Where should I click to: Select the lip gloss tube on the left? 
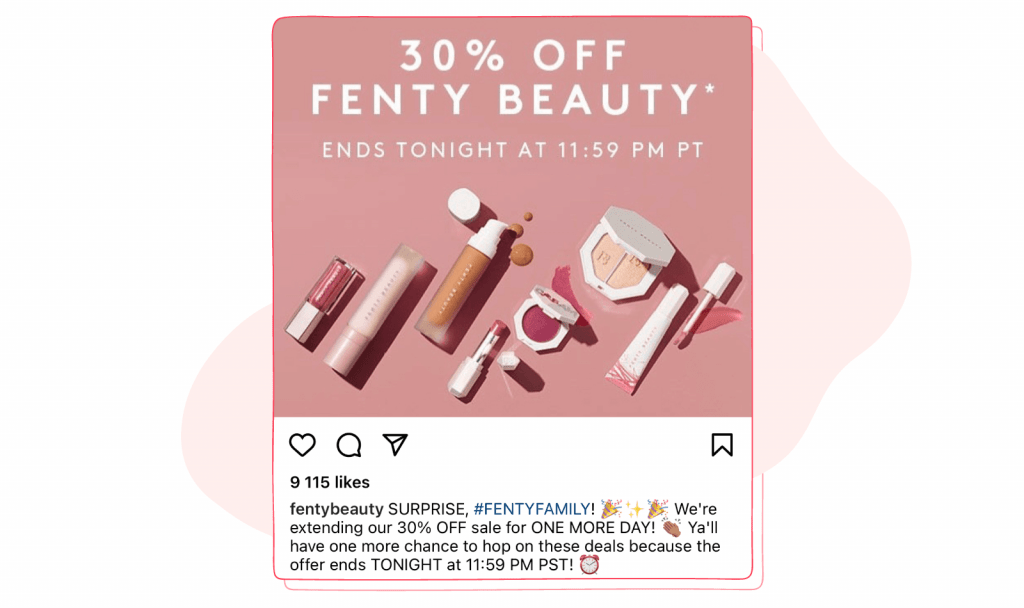pyautogui.click(x=321, y=298)
